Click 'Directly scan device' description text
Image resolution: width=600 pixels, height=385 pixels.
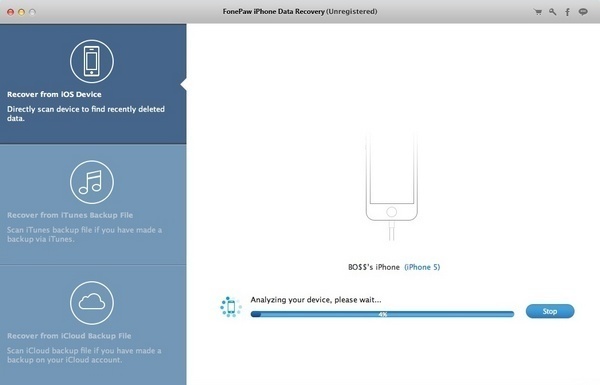[86, 114]
